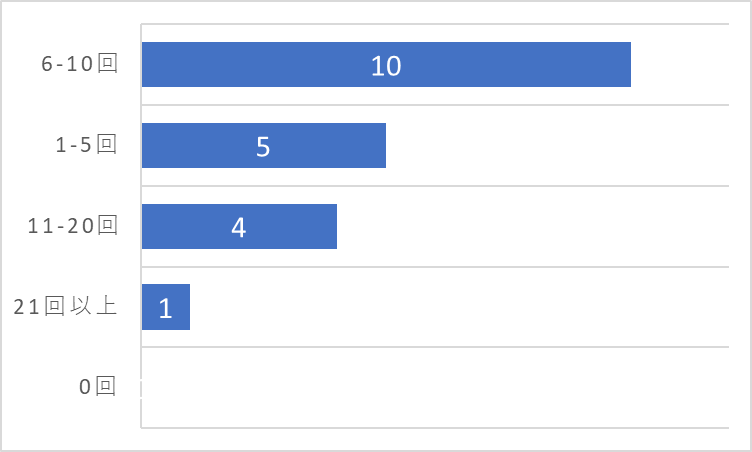Screen dimensions: 752x452
Task: Click gridline between 21回以上 and 0回 rows
Action: tap(435, 346)
